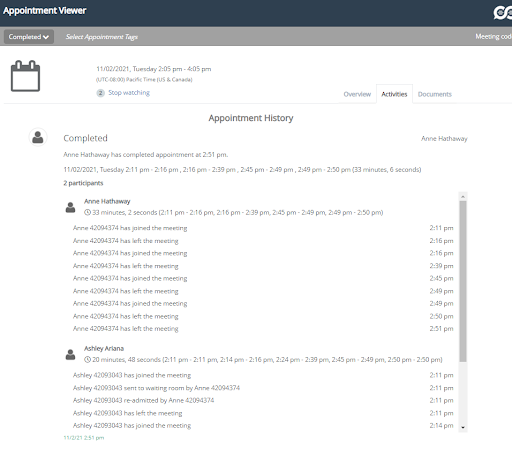The width and height of the screenshot is (512, 455).
Task: Click the clock icon beside 20 minutes
Action: pyautogui.click(x=87, y=360)
